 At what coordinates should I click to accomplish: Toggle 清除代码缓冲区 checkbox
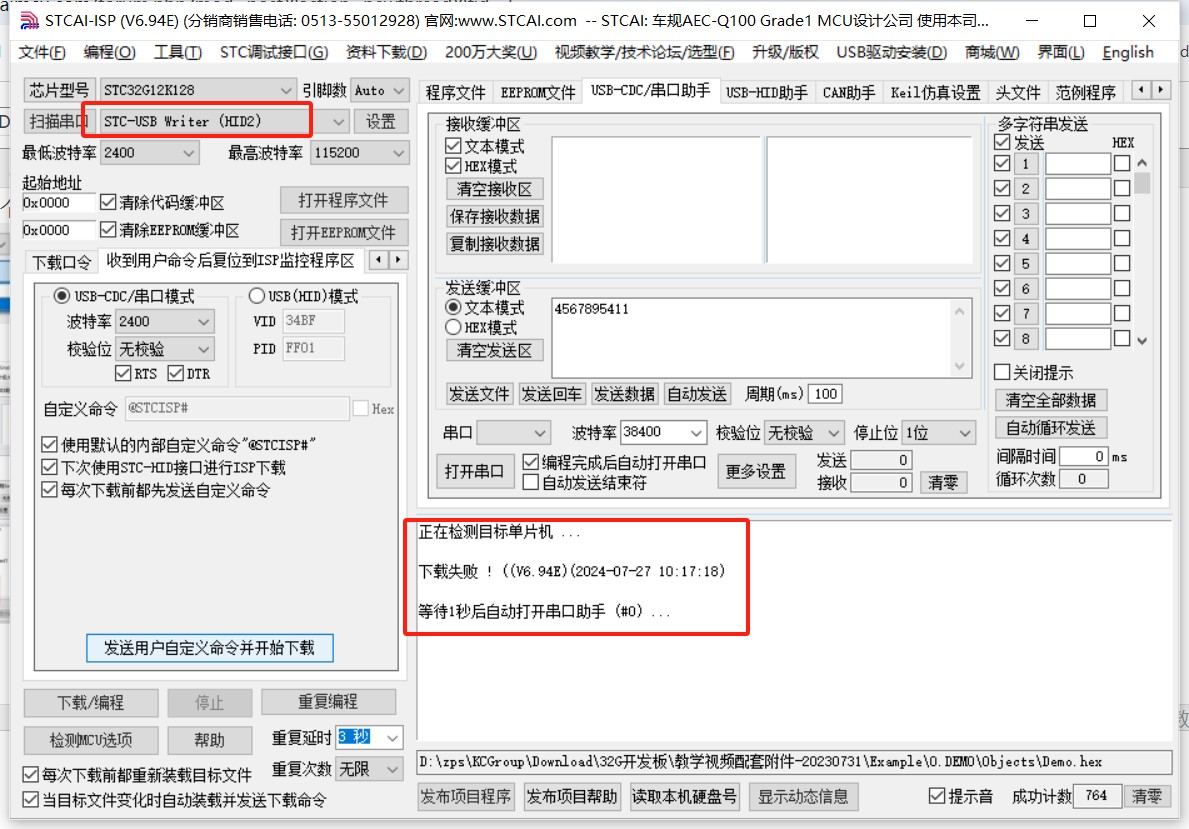108,203
